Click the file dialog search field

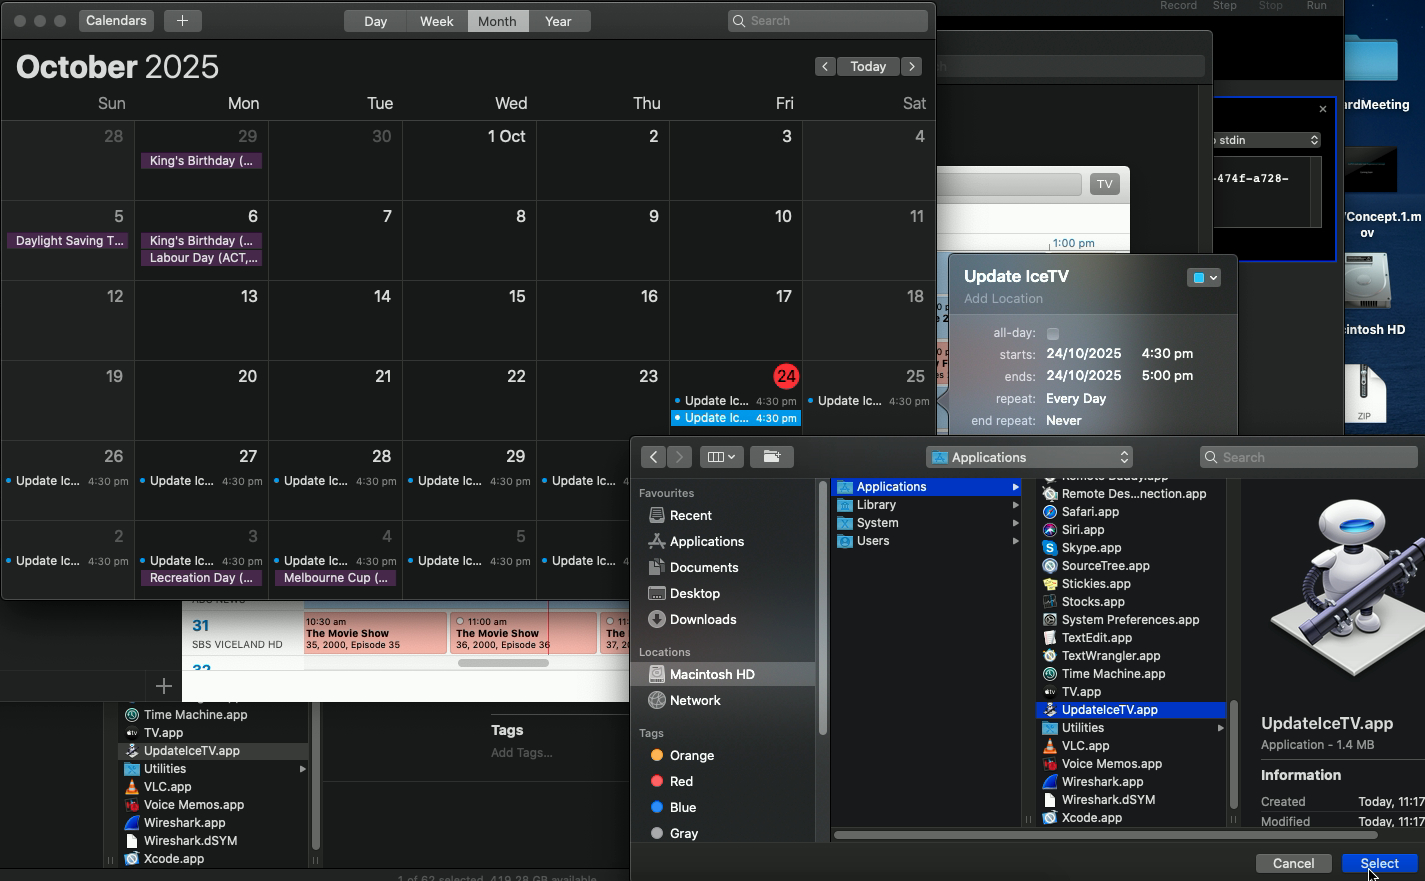(1308, 457)
